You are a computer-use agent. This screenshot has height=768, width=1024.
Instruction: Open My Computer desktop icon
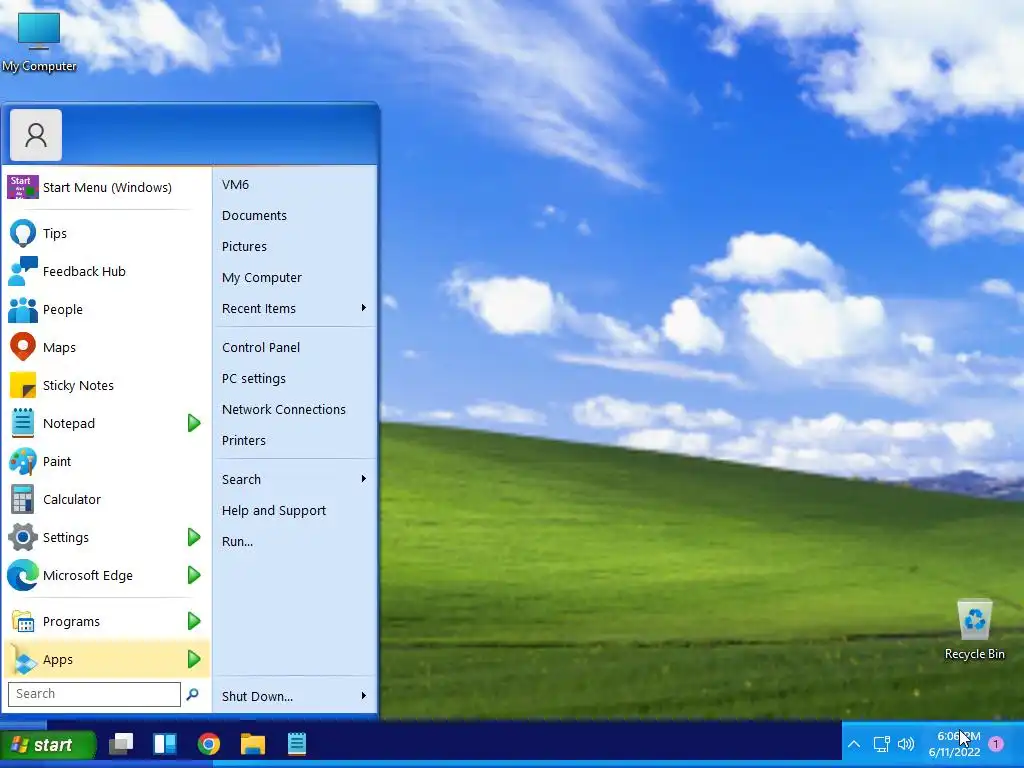(x=39, y=40)
